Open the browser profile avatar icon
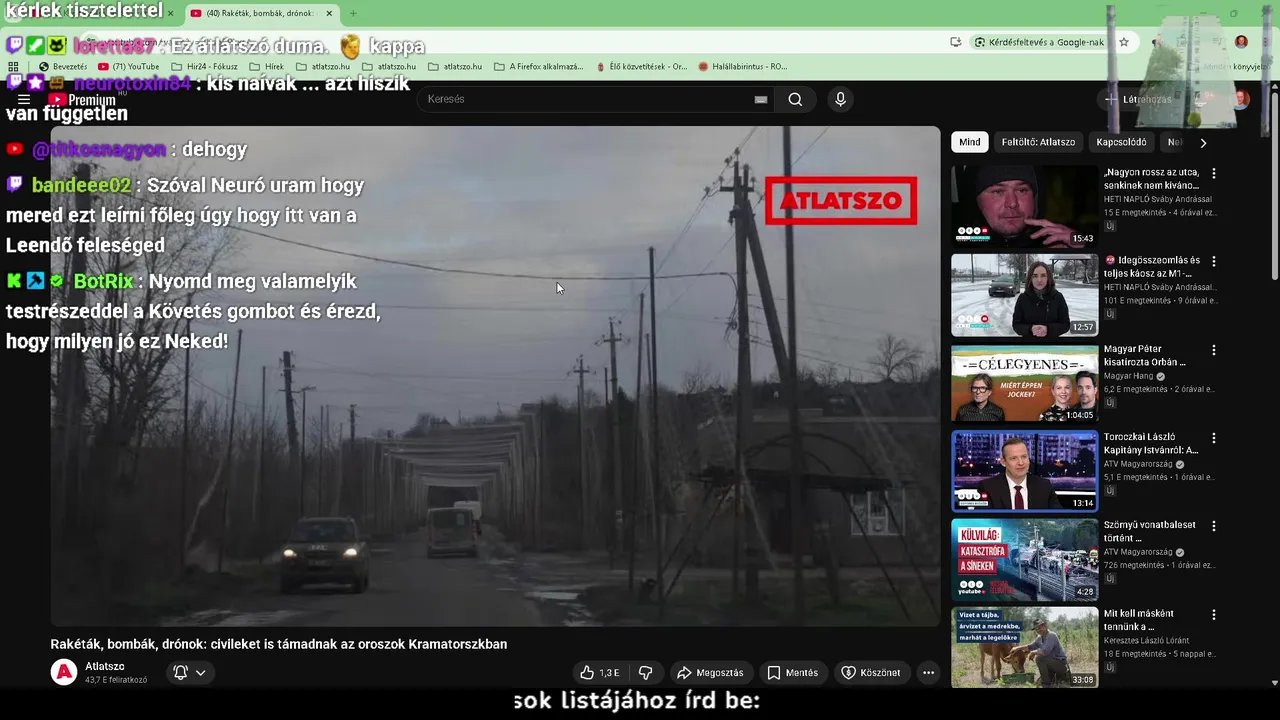 1241,42
